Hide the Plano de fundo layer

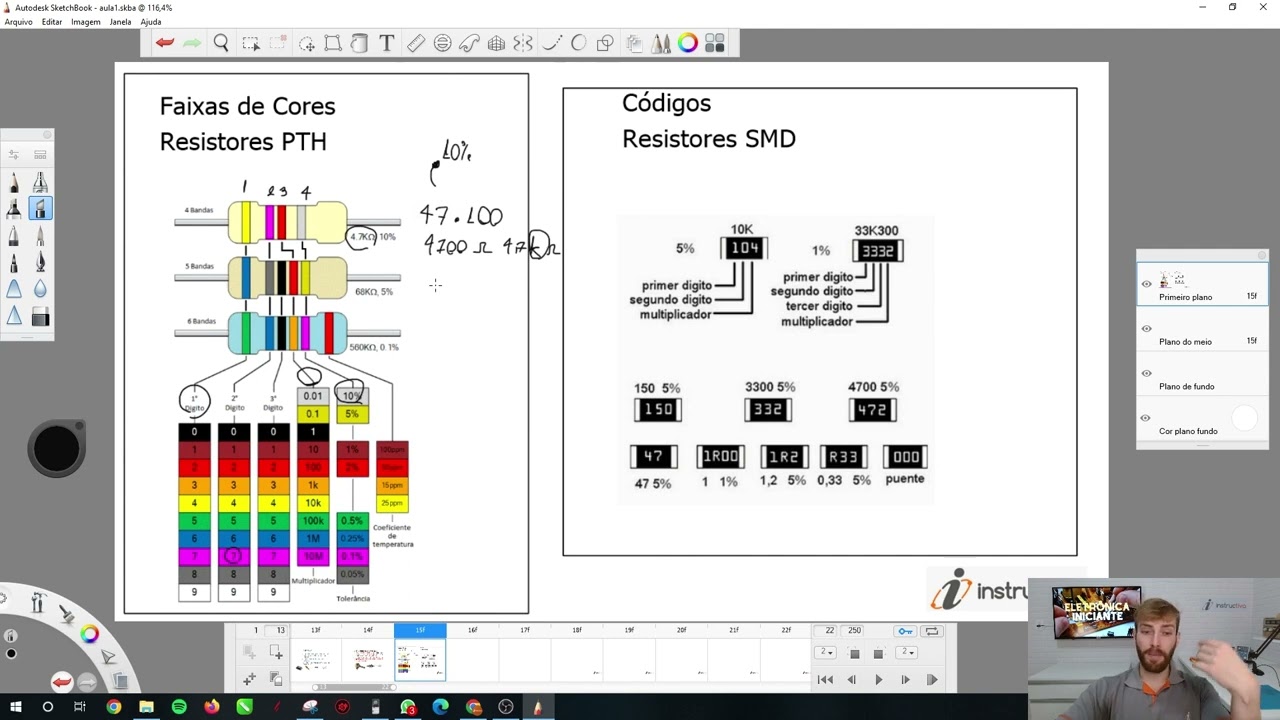(x=1146, y=373)
